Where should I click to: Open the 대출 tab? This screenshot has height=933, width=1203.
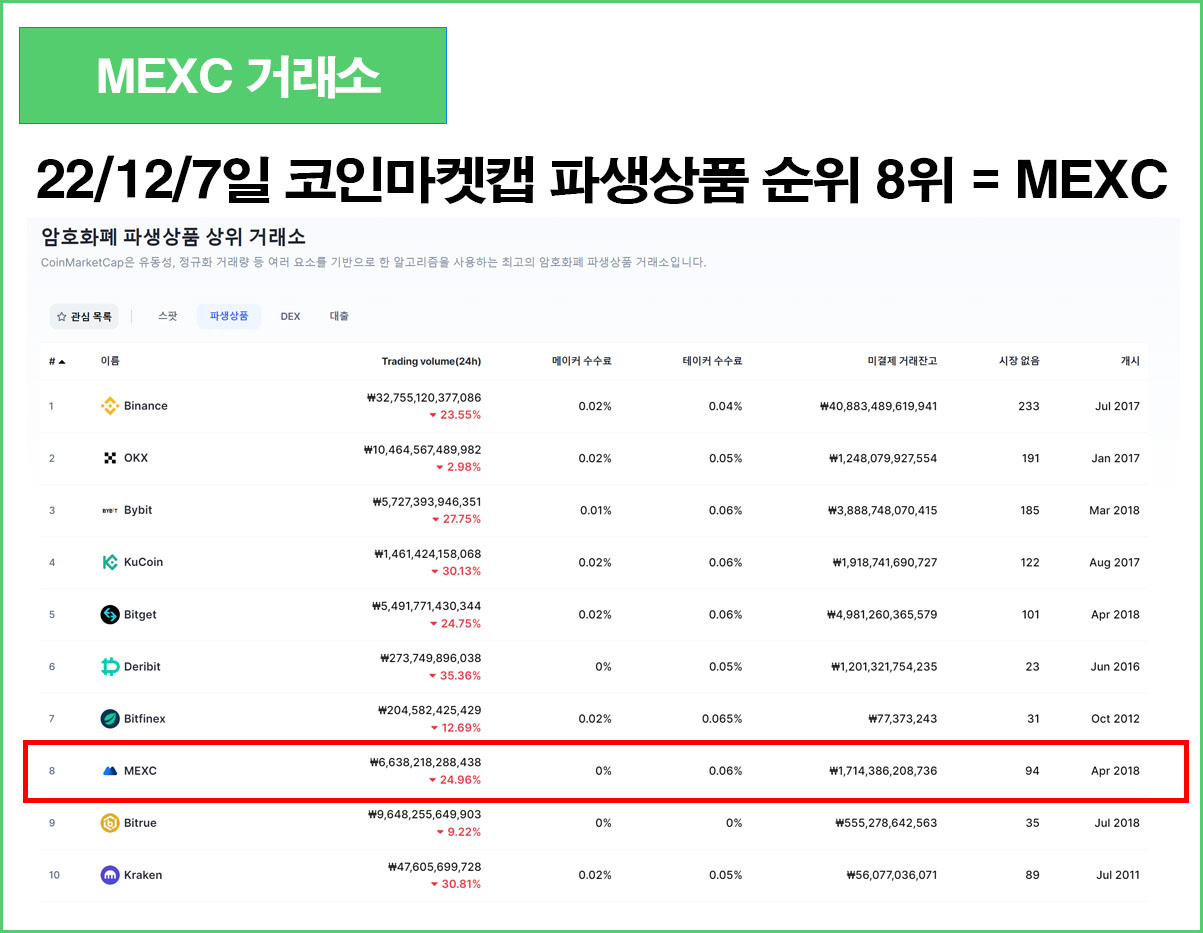point(340,316)
